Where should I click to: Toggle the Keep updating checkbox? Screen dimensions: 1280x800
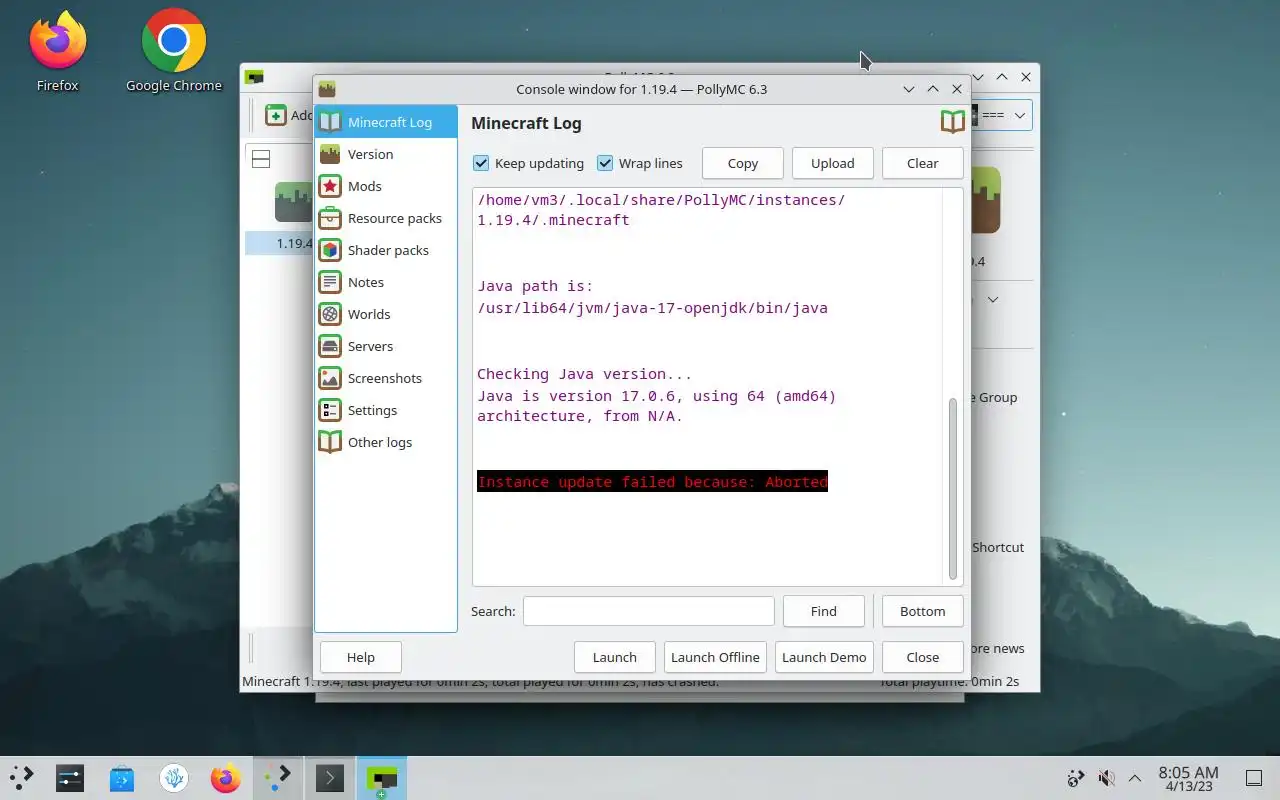[481, 163]
